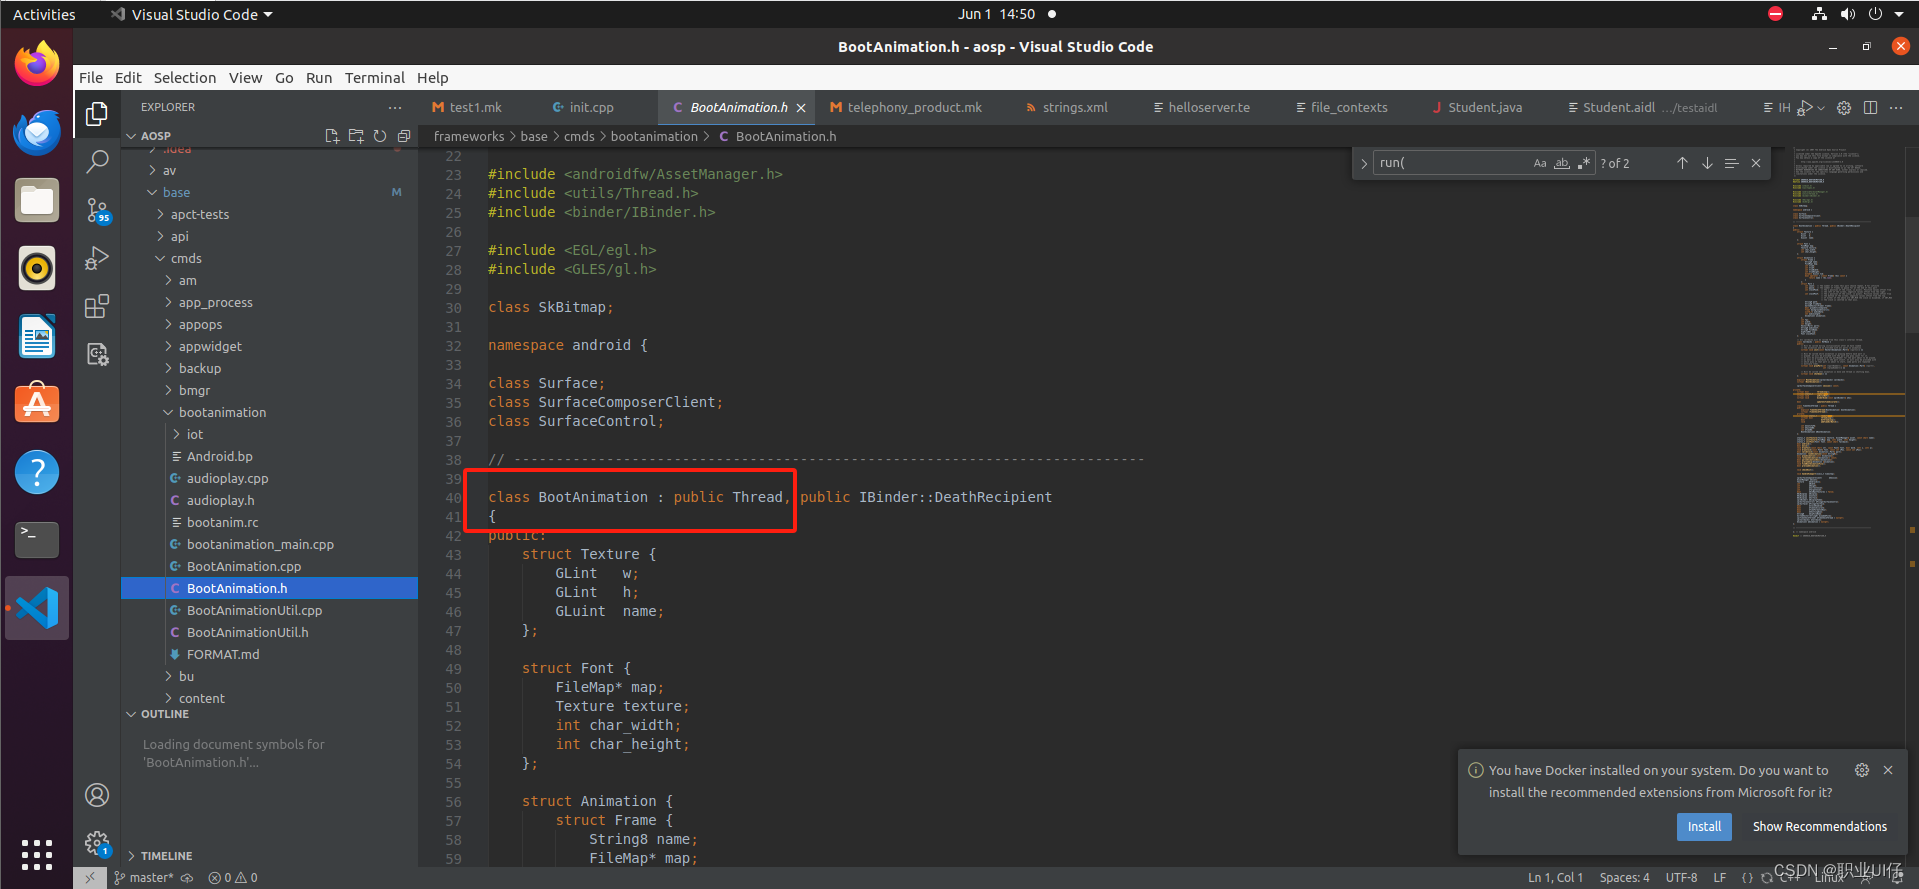The height and width of the screenshot is (889, 1919).
Task: Open the Explorer more actions ellipsis
Action: [x=395, y=107]
